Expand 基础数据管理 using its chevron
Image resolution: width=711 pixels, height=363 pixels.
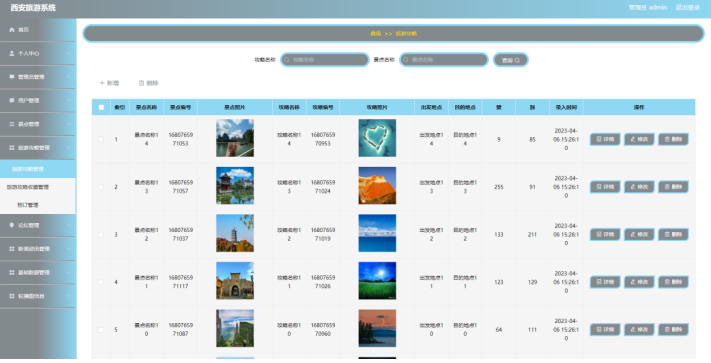(x=68, y=272)
